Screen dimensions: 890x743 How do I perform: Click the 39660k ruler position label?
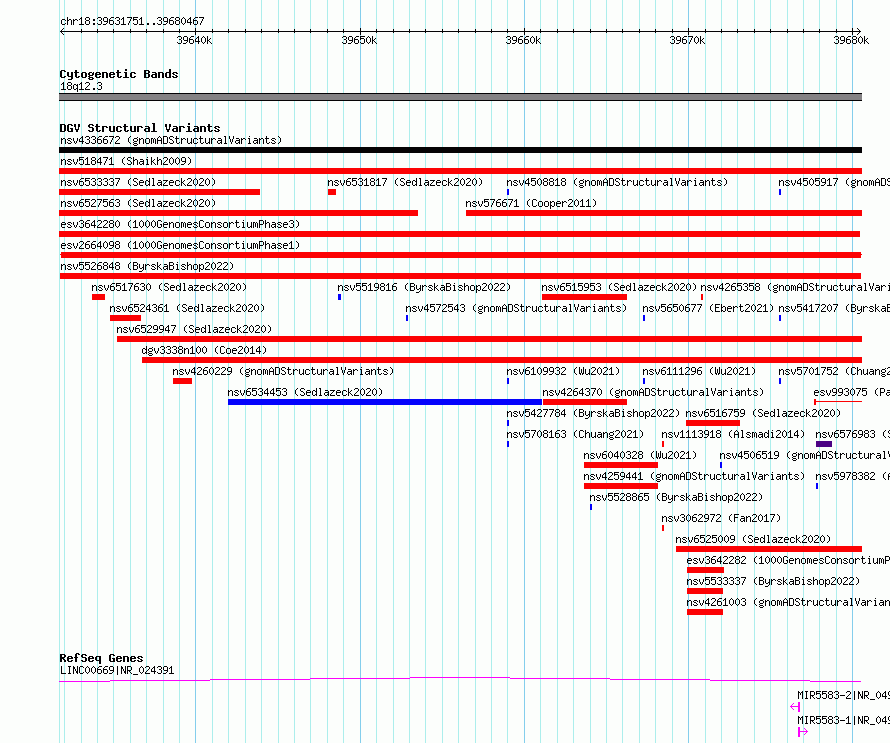523,40
